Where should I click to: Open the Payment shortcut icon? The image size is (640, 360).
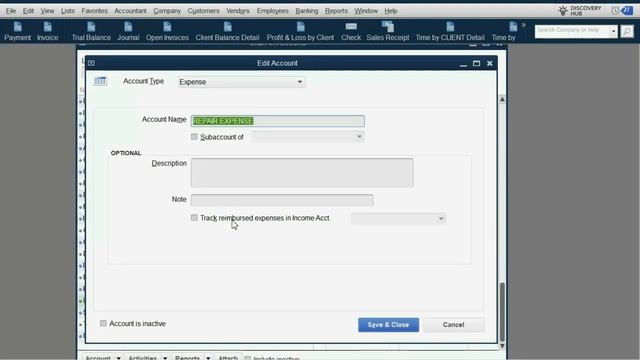click(18, 31)
